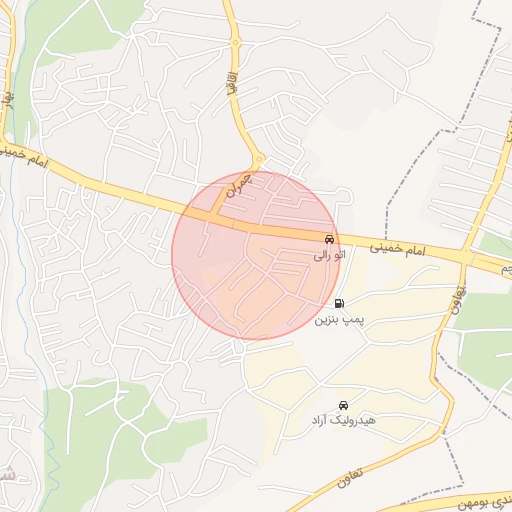512x512 pixels.
Task: Click the اتو رالی car icon
Action: tap(329, 239)
